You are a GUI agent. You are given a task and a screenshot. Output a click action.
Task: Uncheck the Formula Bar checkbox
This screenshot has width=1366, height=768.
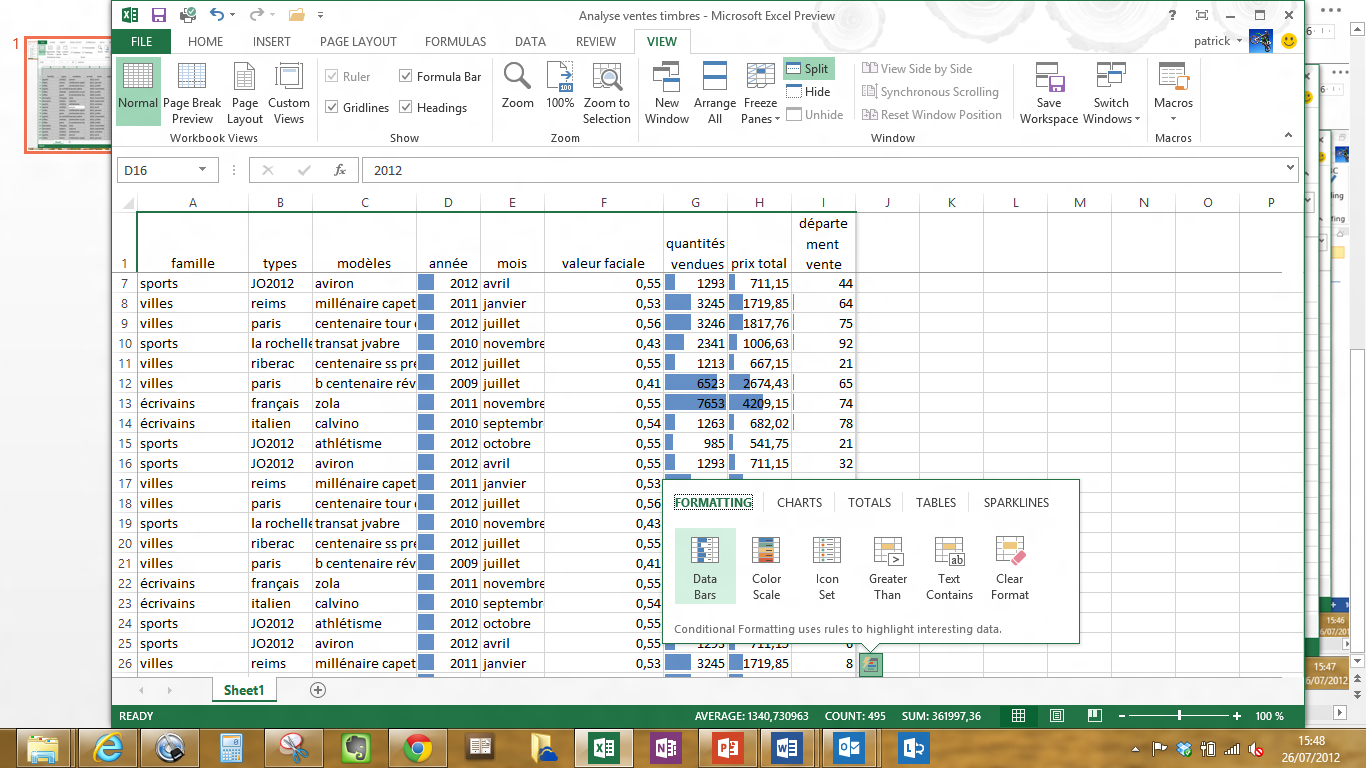click(x=406, y=77)
